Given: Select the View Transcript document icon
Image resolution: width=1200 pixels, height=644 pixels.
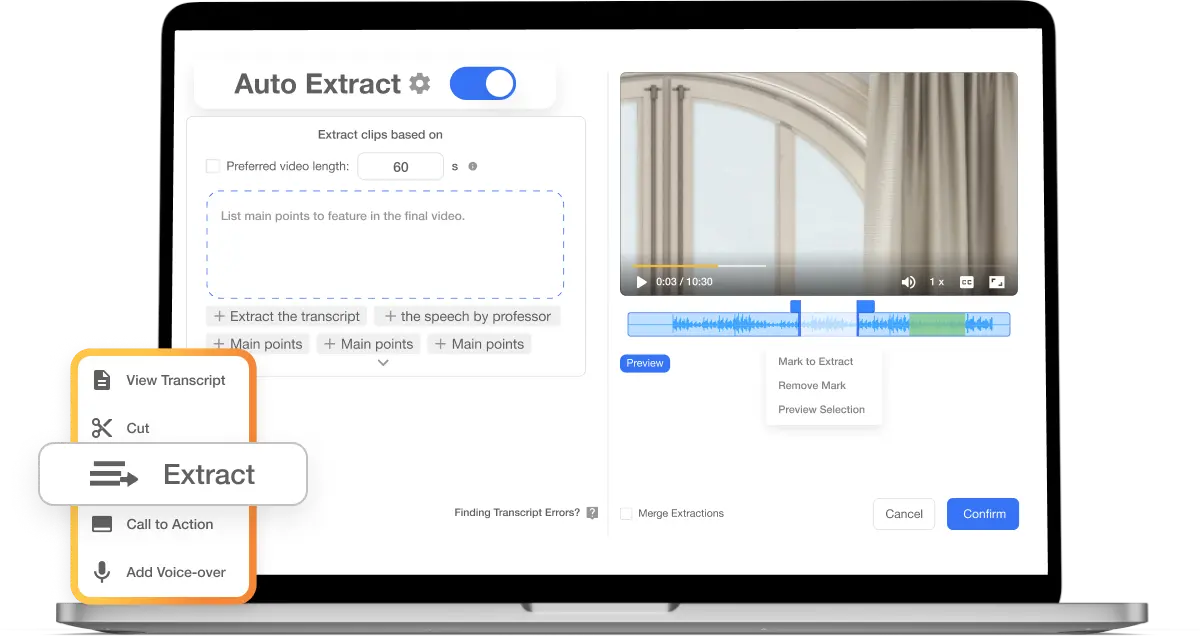Looking at the screenshot, I should [102, 380].
